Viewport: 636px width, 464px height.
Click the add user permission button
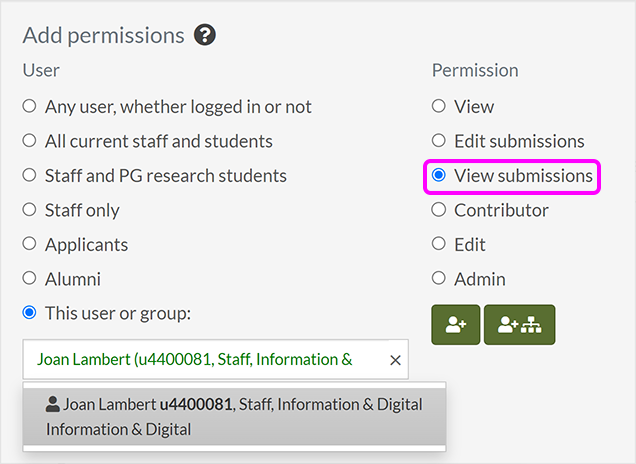pyautogui.click(x=455, y=324)
